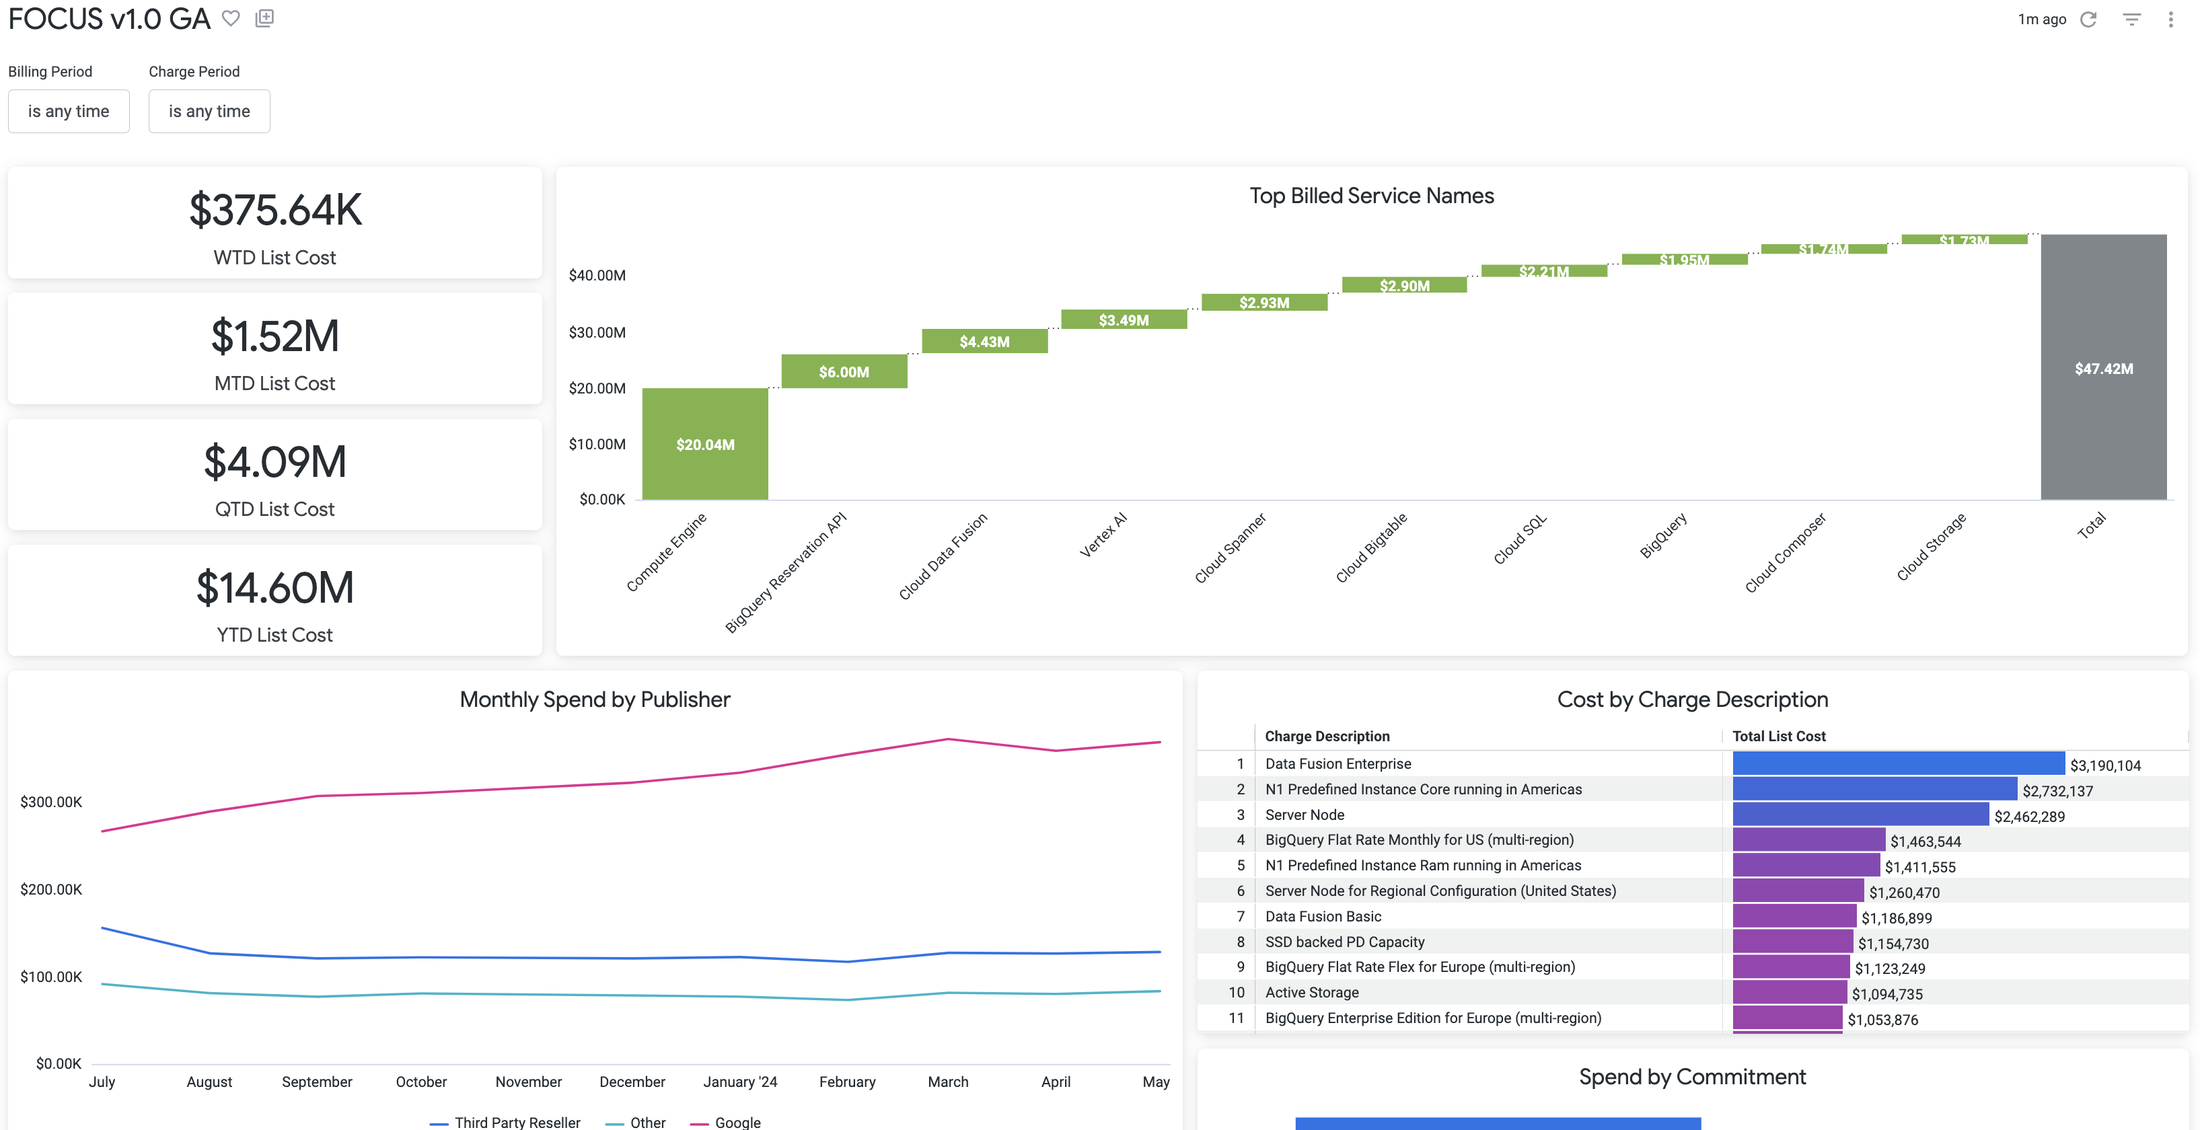The width and height of the screenshot is (2200, 1130).
Task: Click N1 Predefined Instance Ram running in Americas
Action: pos(1423,866)
